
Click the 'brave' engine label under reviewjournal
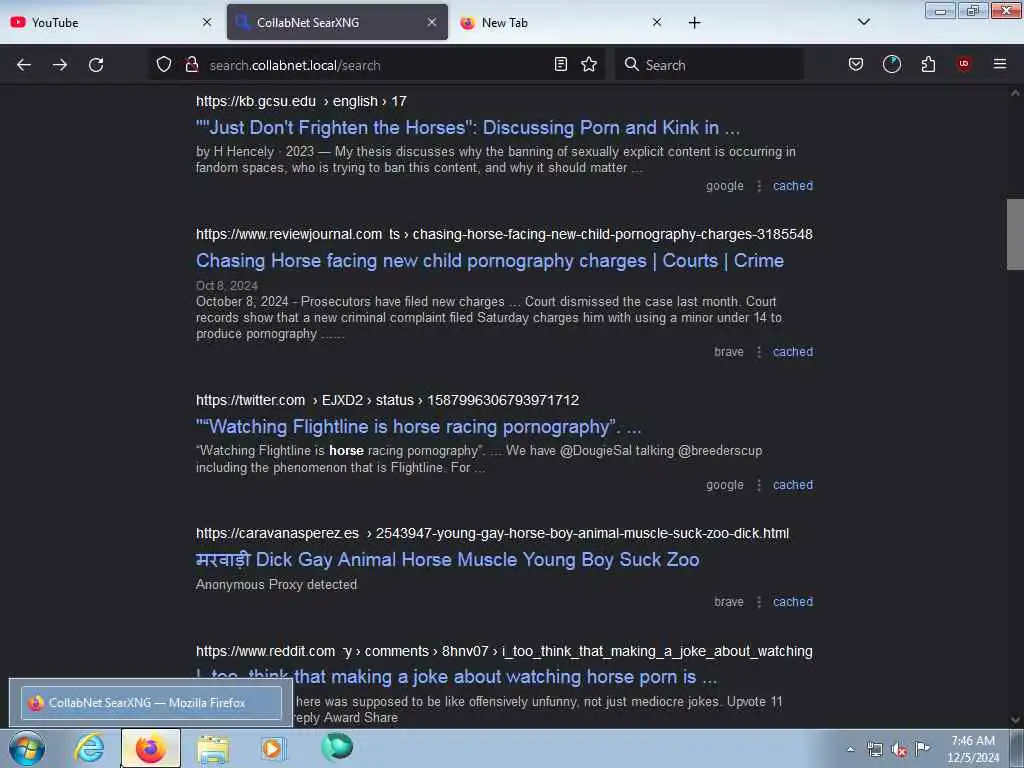[x=729, y=351]
